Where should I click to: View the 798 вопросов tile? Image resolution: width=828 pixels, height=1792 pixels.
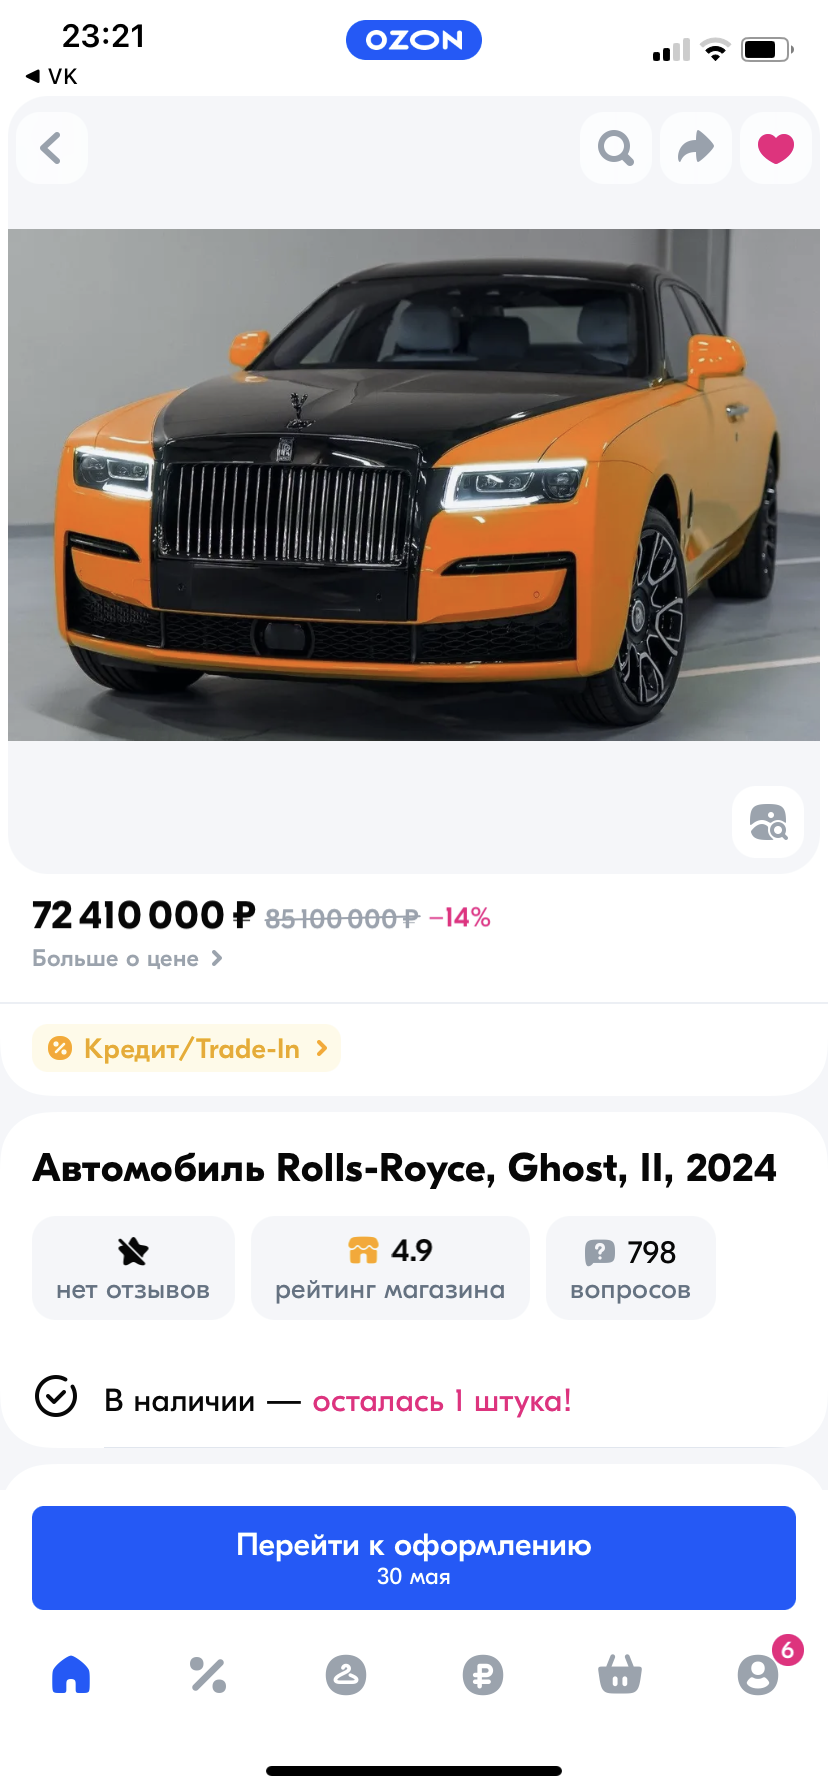click(630, 1268)
